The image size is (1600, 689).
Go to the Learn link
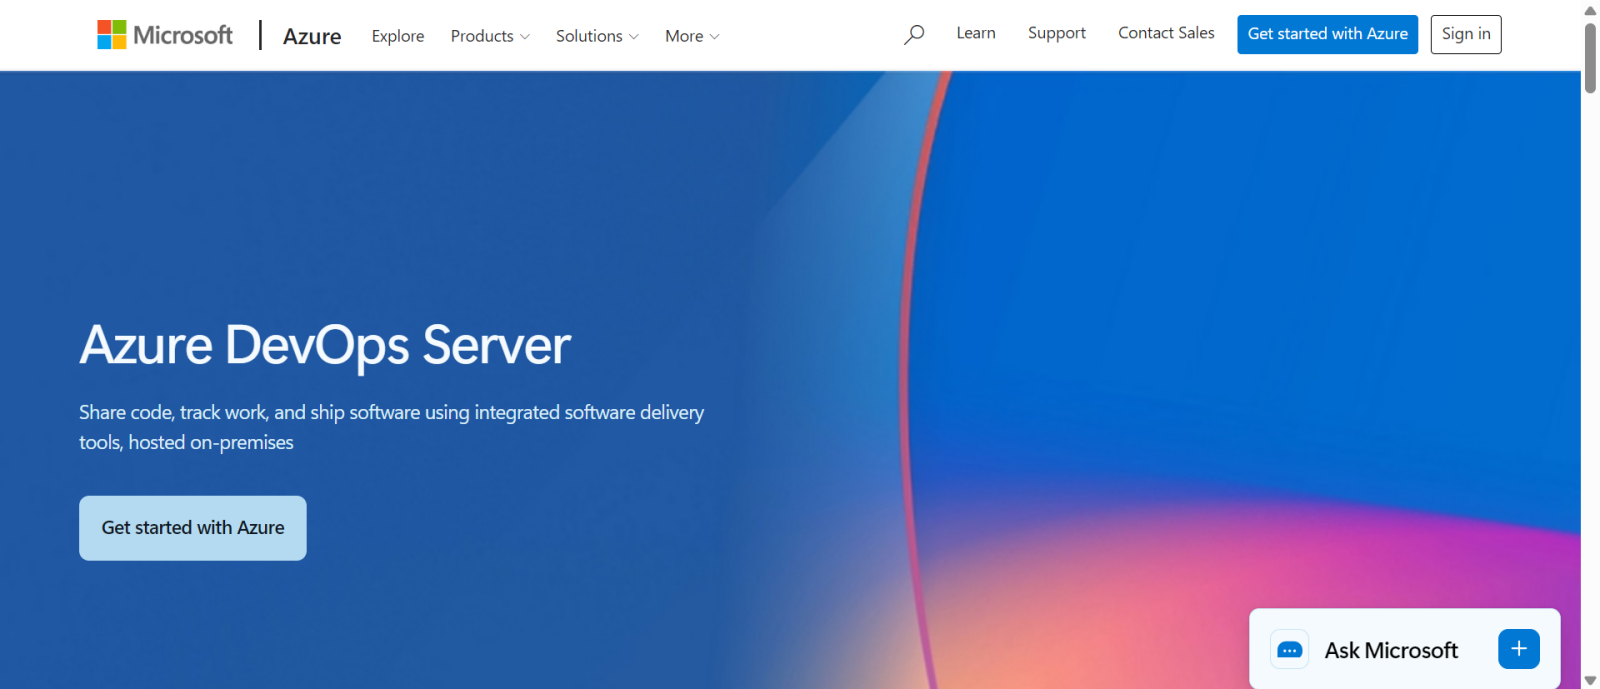click(976, 33)
